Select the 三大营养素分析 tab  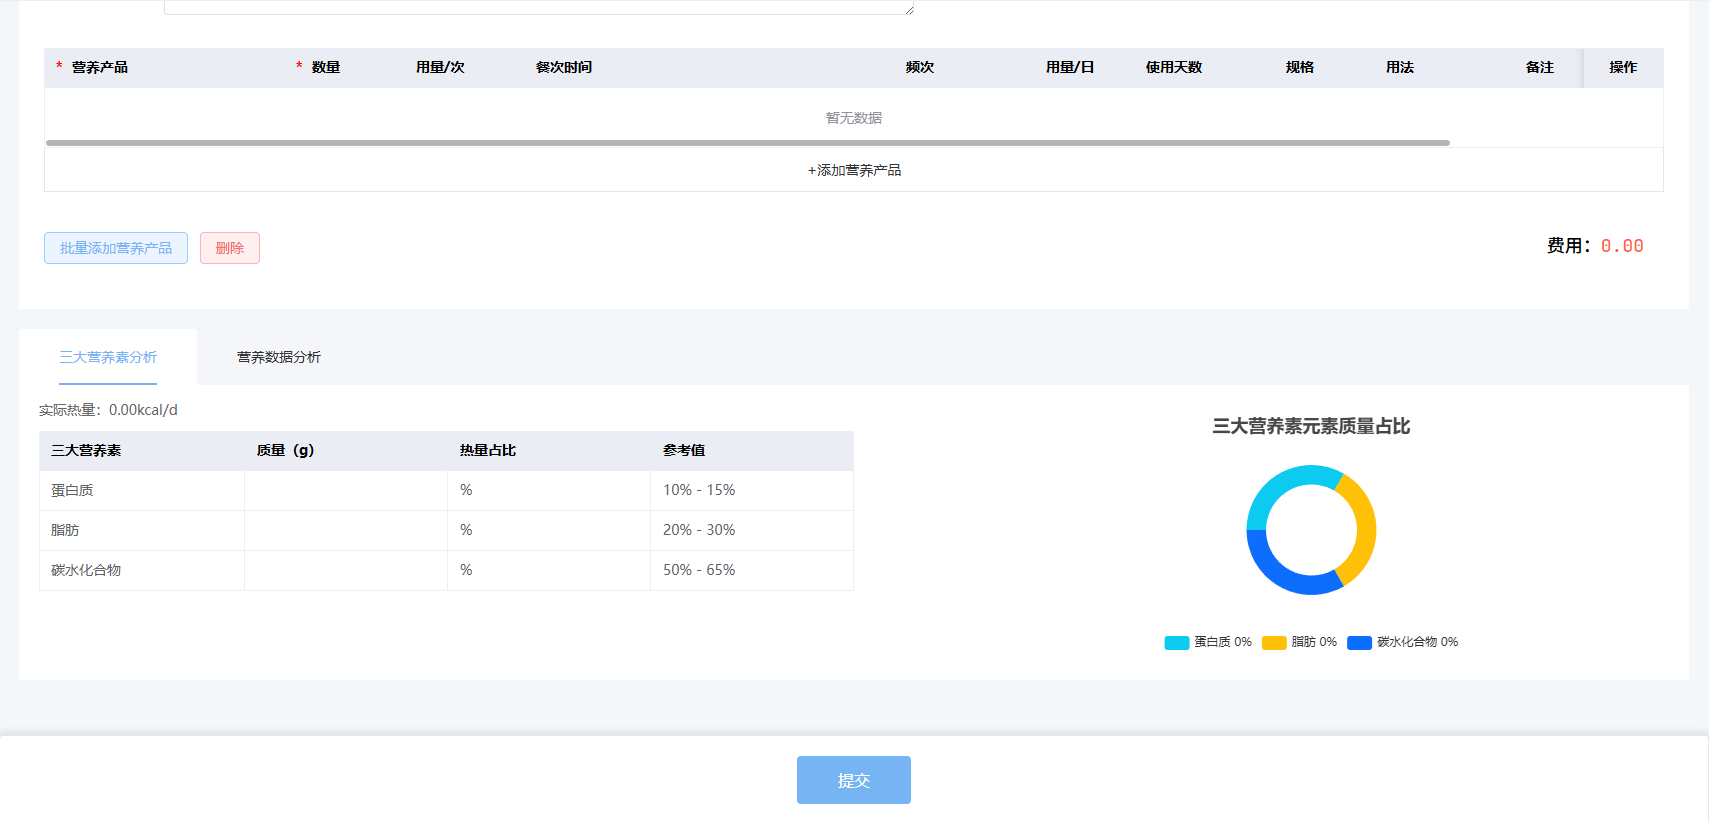coord(108,357)
